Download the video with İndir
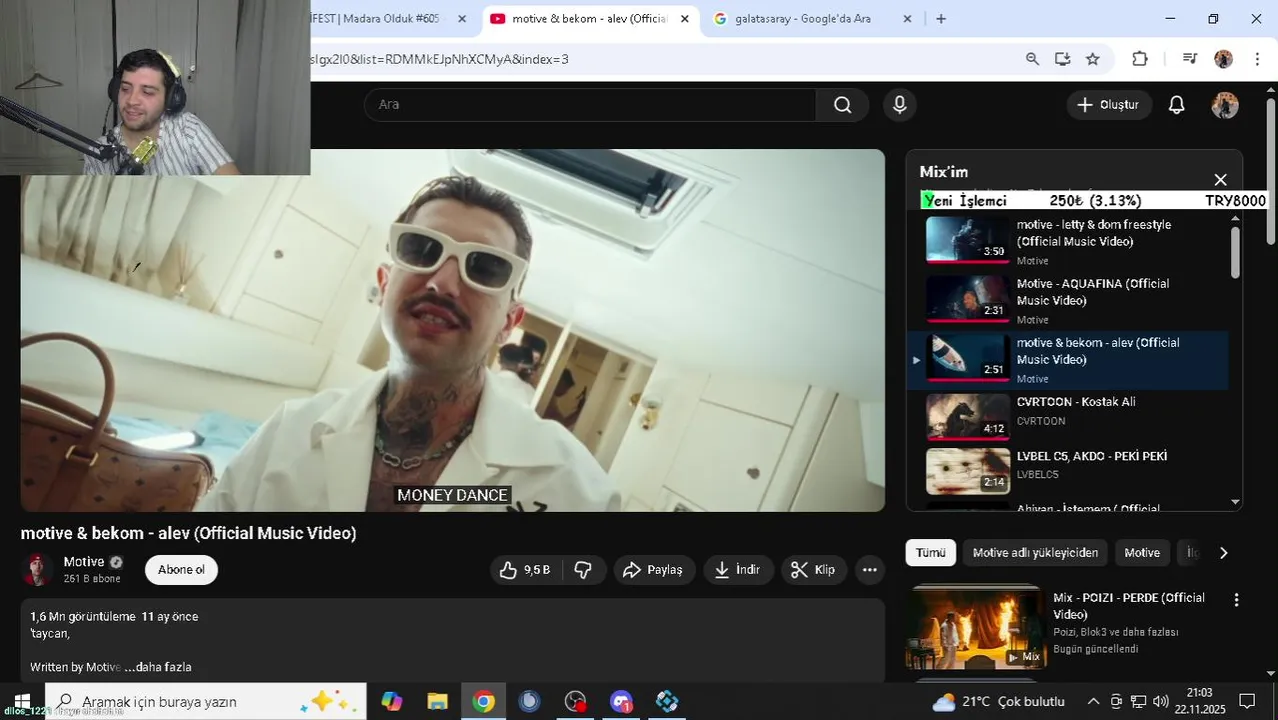The width and height of the screenshot is (1278, 720). (x=738, y=570)
